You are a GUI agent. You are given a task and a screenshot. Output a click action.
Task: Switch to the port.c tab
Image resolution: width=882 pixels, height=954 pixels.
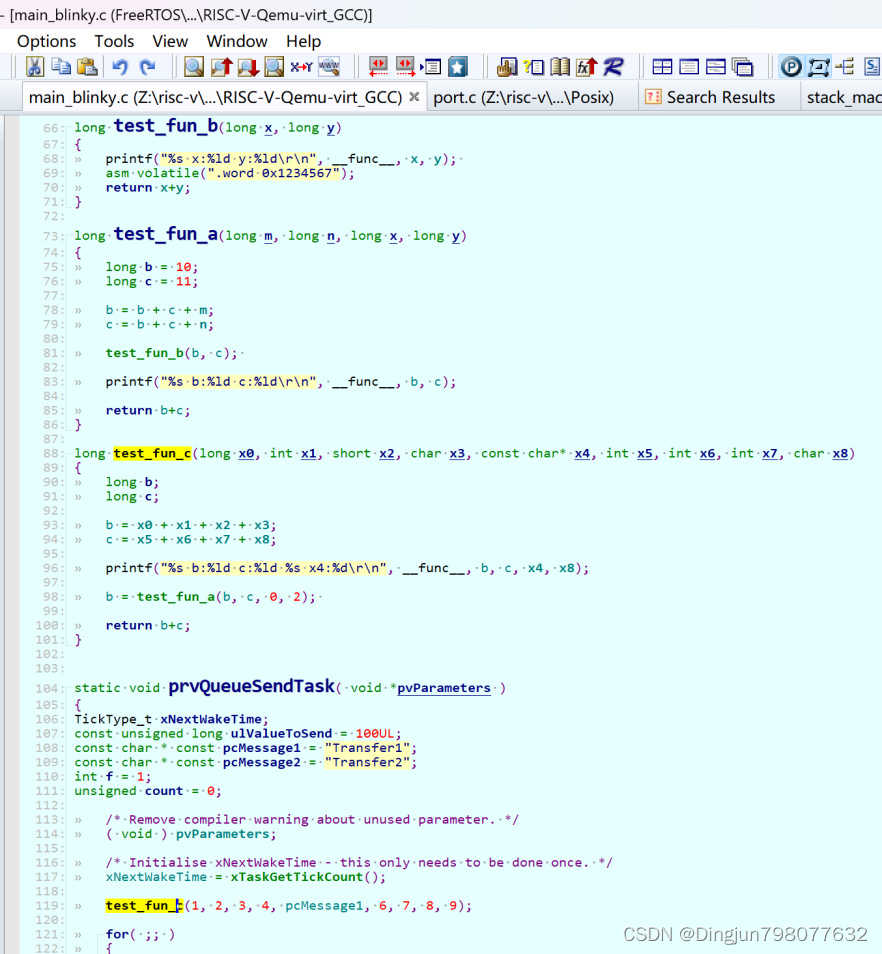click(523, 97)
